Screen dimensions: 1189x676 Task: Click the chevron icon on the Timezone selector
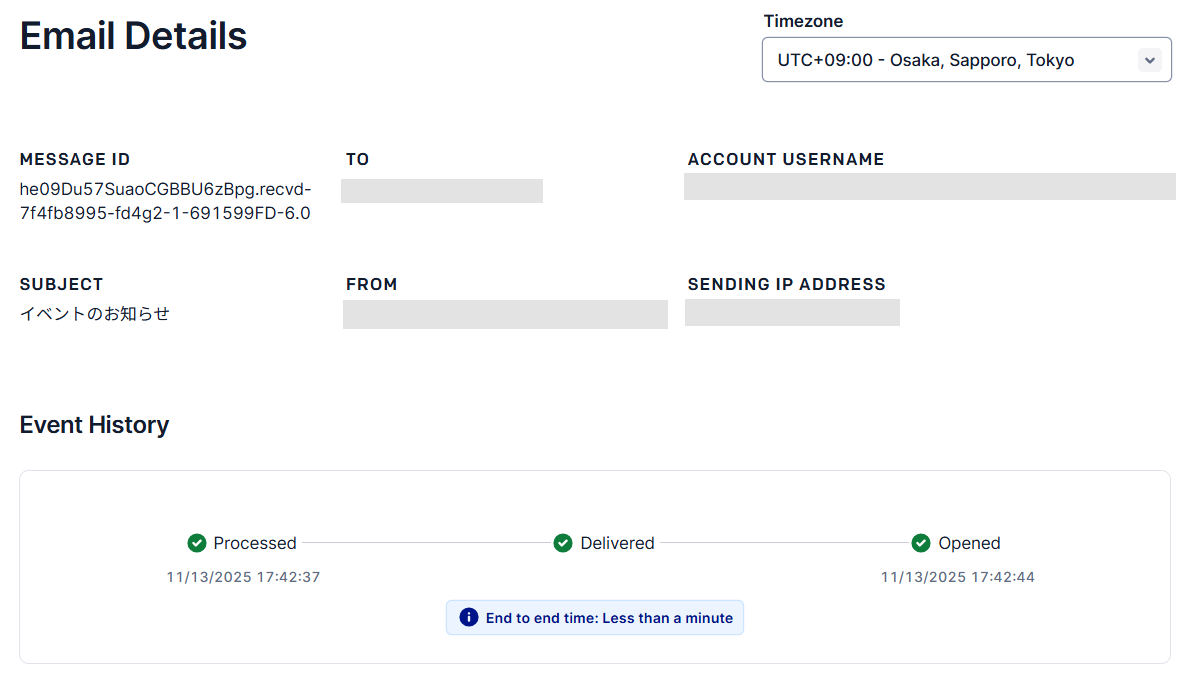pyautogui.click(x=1149, y=59)
